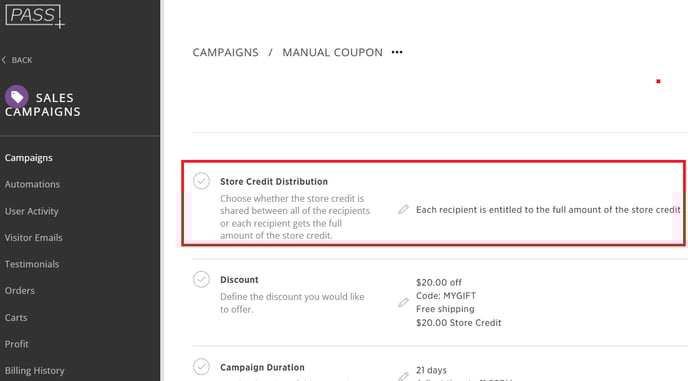Screen dimensions: 688x381
Task: Click the small red dot indicator
Action: (658, 81)
